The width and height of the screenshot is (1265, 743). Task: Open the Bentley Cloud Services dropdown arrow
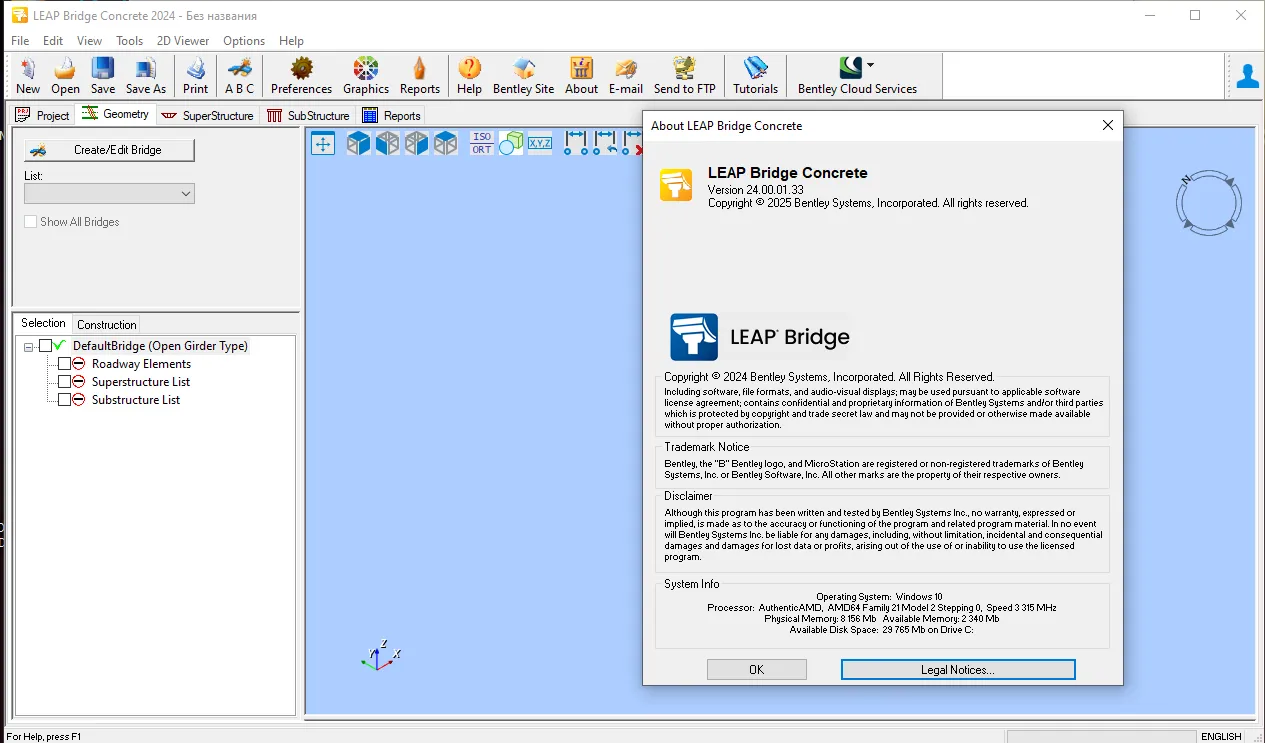click(870, 65)
